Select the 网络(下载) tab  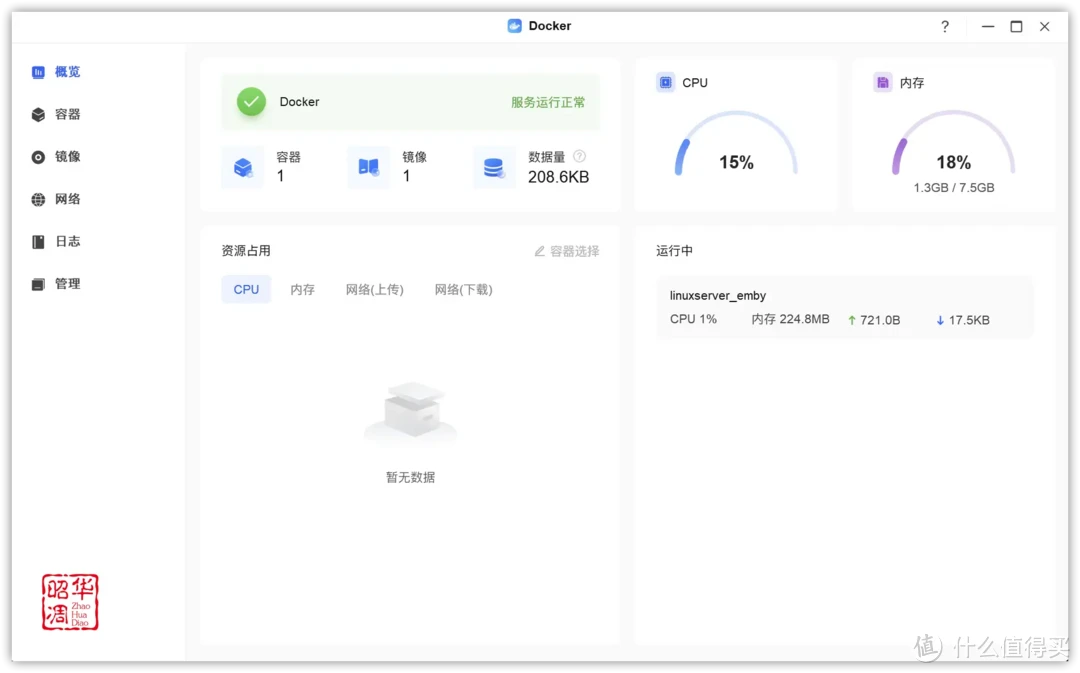[463, 289]
